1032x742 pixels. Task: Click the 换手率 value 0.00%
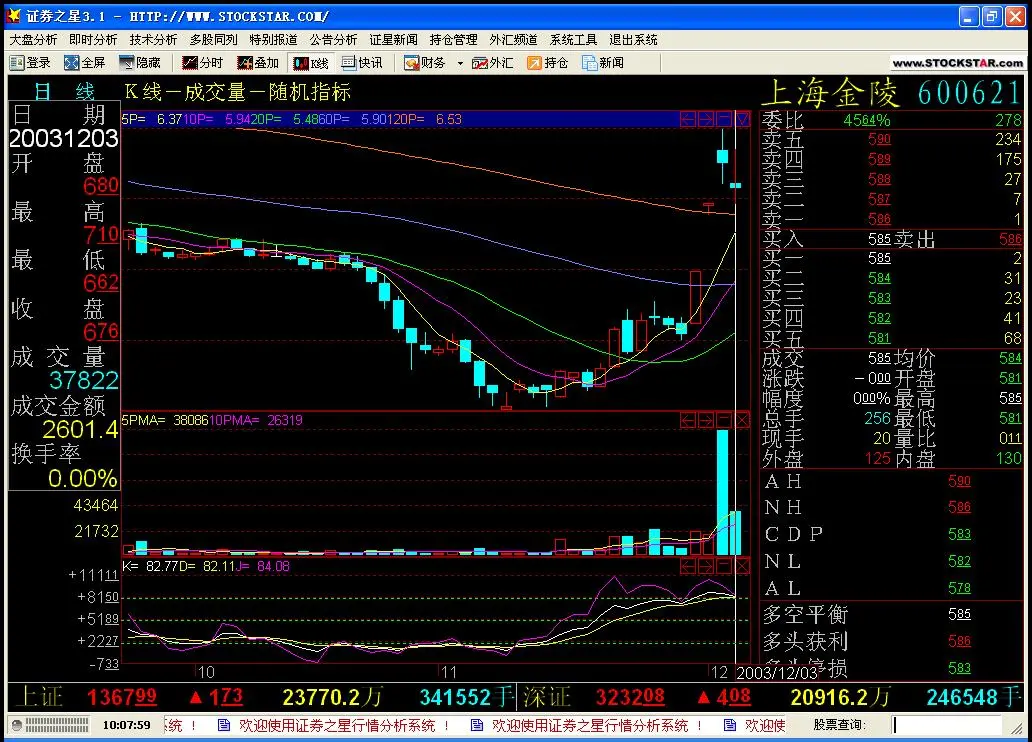tap(82, 478)
